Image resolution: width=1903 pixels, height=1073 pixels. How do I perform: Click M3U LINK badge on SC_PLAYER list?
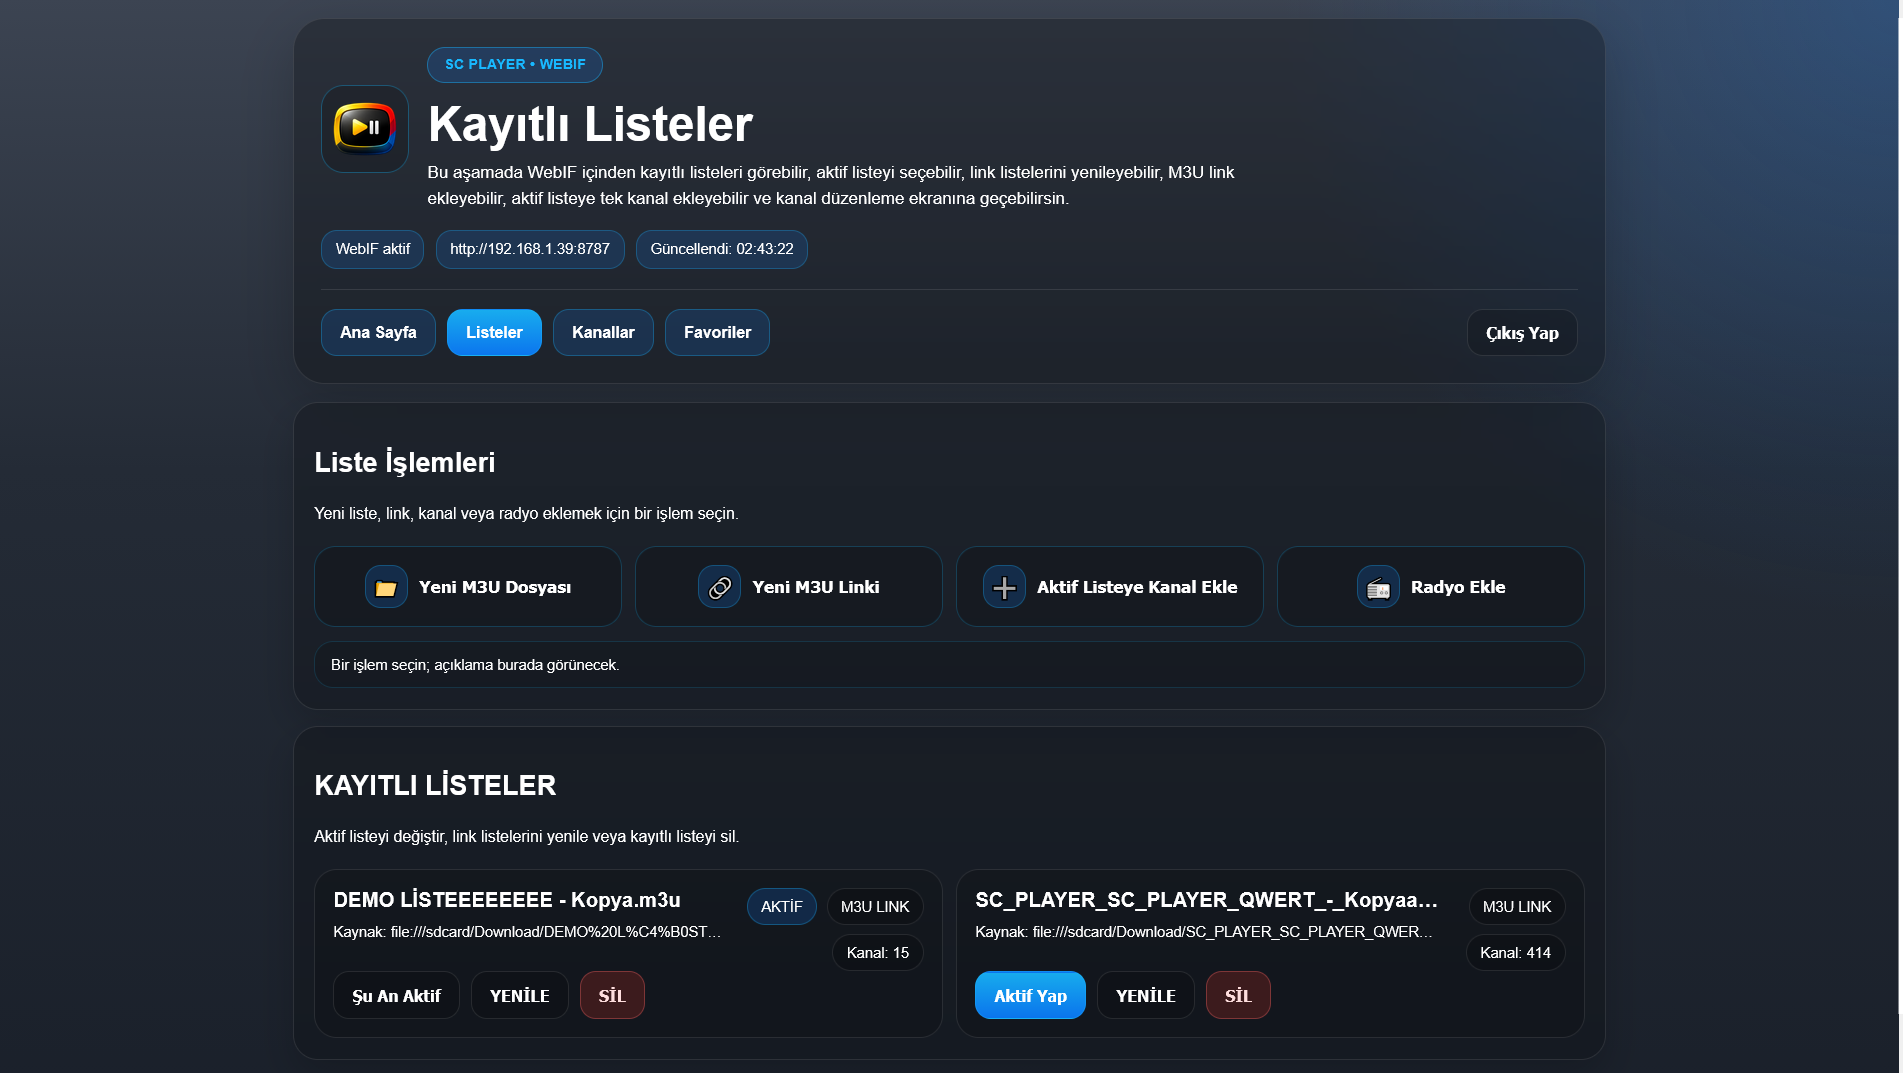pyautogui.click(x=1517, y=907)
